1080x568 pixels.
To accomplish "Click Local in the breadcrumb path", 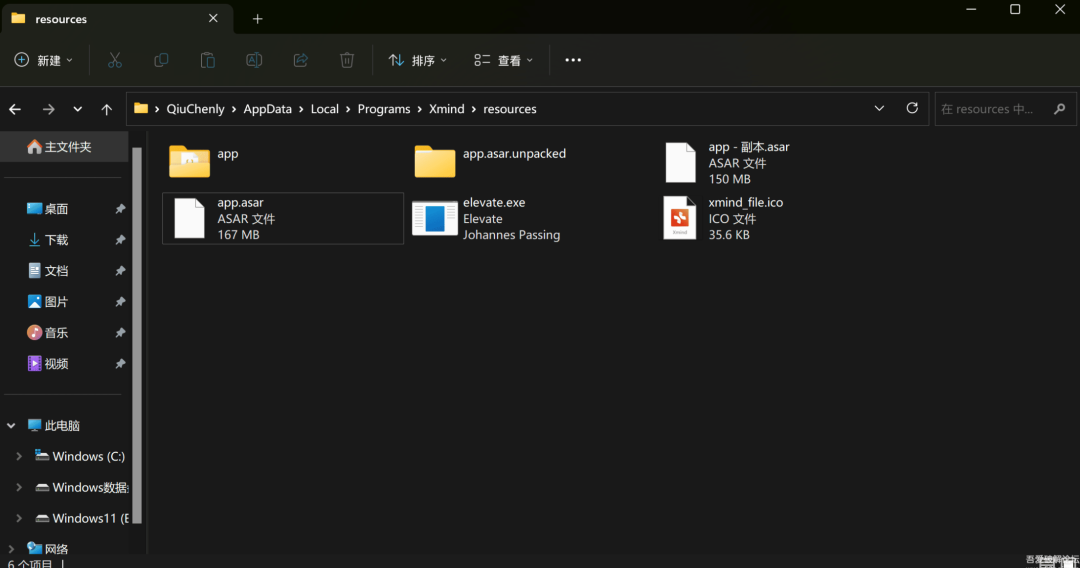I will 324,109.
